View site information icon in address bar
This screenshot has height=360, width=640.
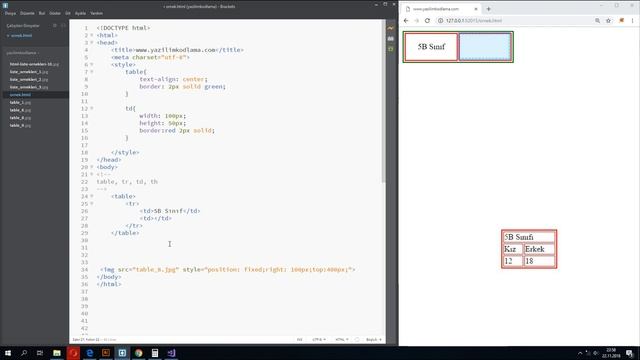point(440,20)
